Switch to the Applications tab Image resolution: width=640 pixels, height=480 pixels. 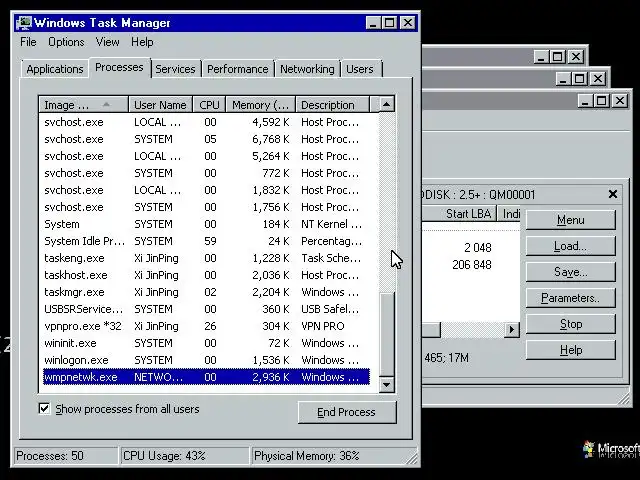tap(55, 69)
